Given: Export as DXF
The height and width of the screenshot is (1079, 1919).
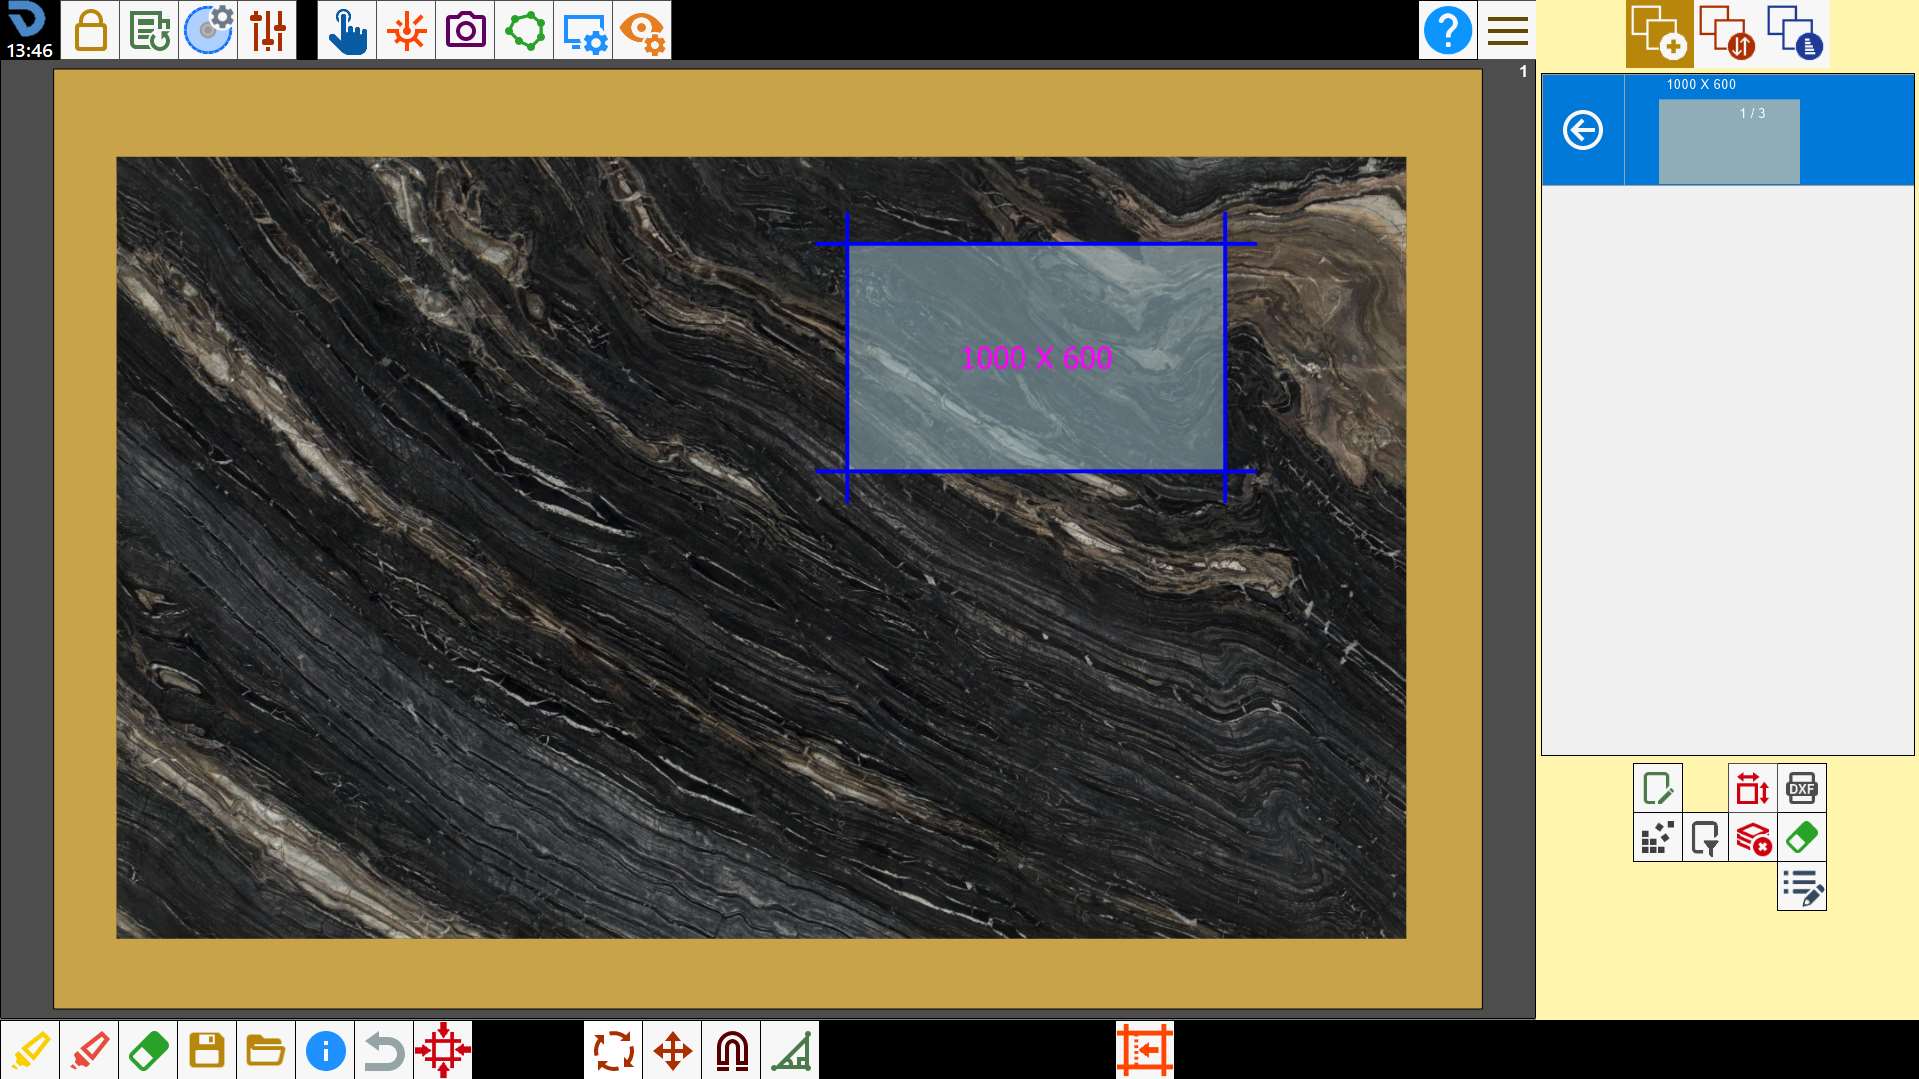Looking at the screenshot, I should 1801,788.
